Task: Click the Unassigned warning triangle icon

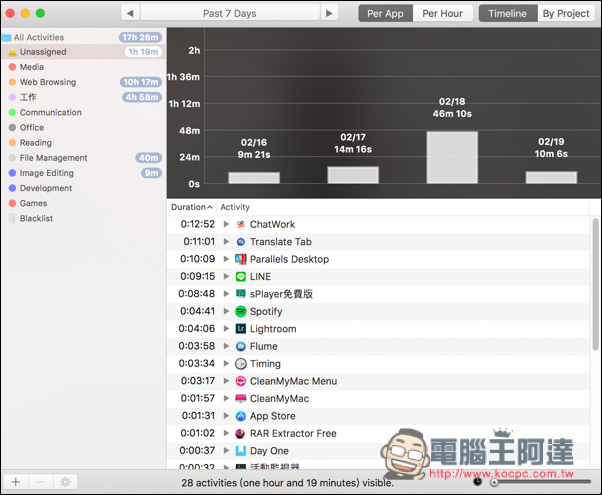Action: 12,52
